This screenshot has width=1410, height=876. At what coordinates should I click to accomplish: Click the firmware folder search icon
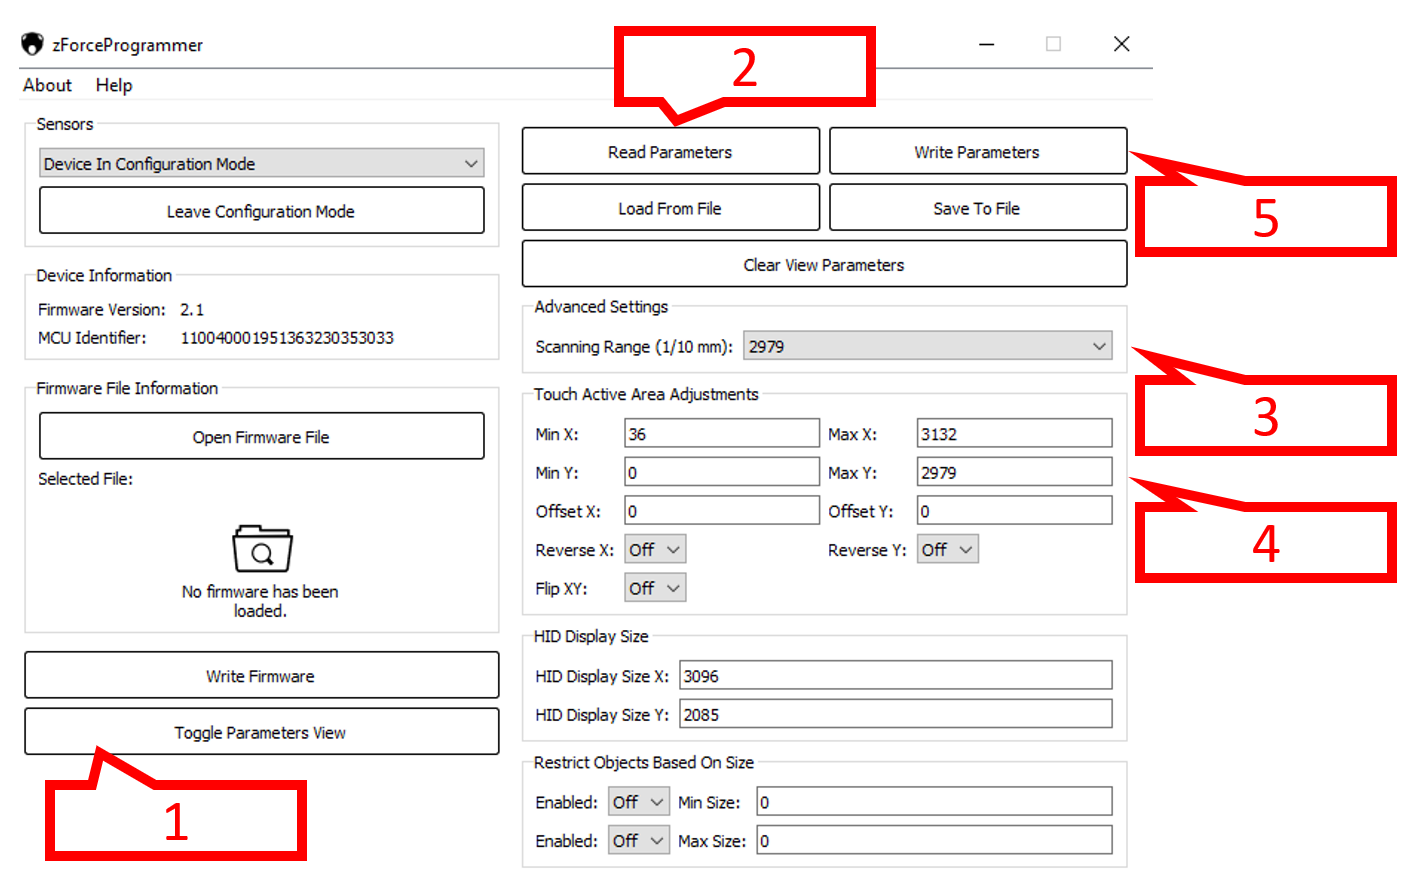[262, 549]
